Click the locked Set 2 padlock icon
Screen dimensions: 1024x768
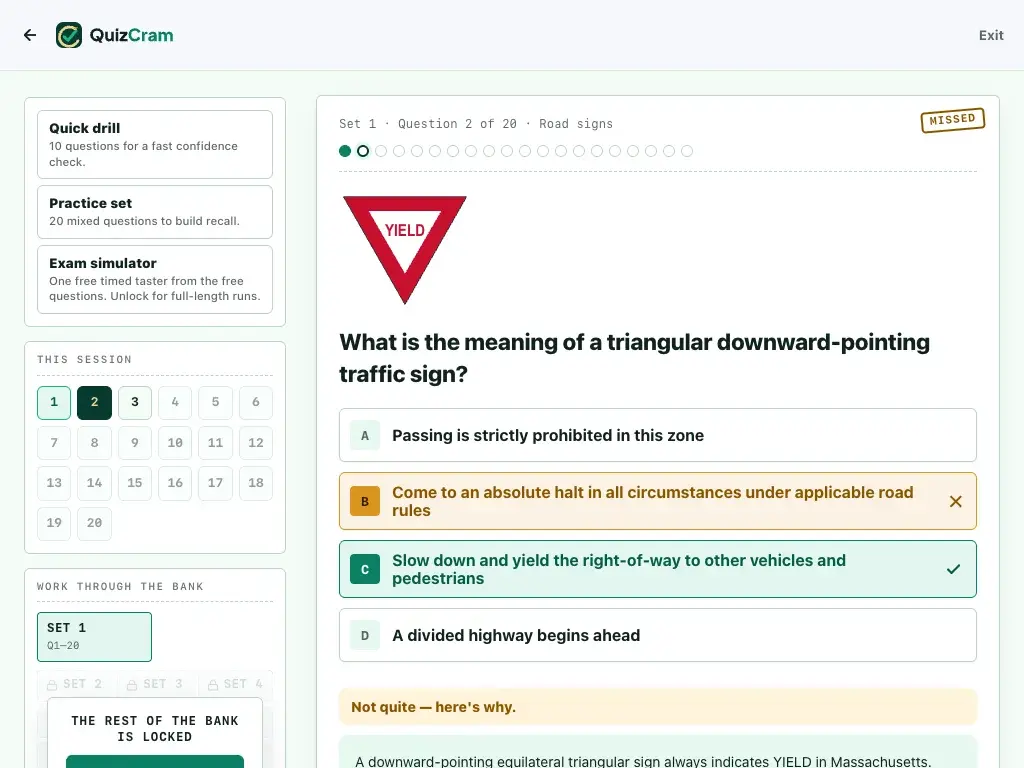(x=52, y=685)
